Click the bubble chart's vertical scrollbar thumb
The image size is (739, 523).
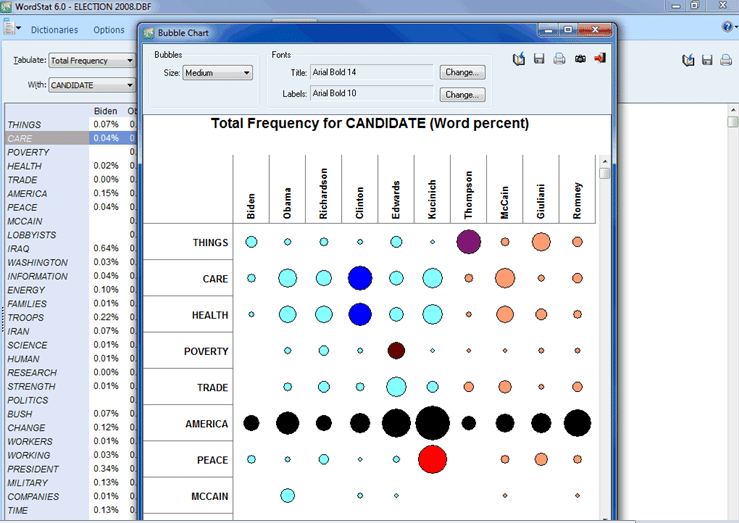604,173
